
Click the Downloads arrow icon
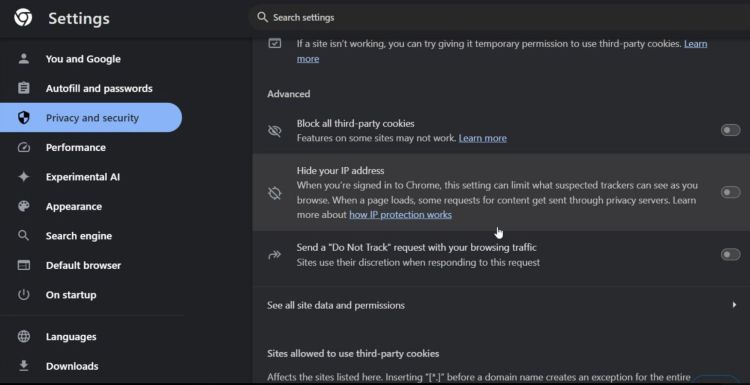(23, 366)
